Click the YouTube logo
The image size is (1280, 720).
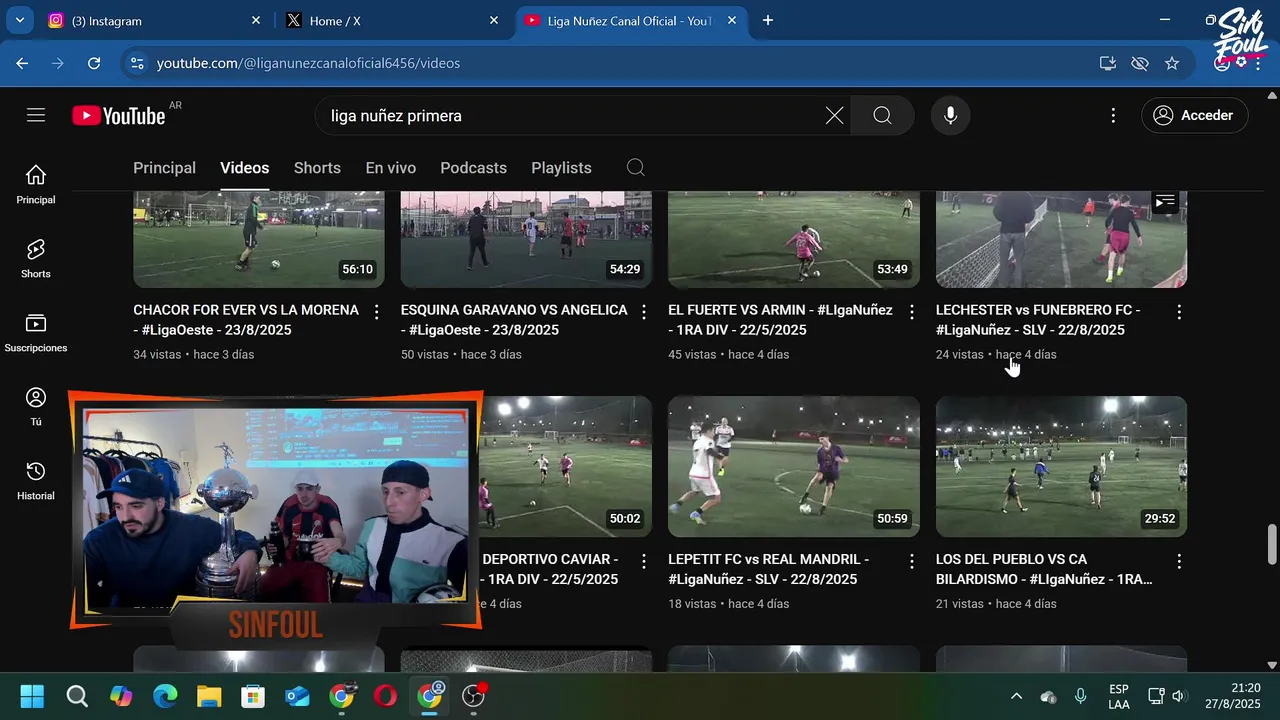(x=119, y=116)
